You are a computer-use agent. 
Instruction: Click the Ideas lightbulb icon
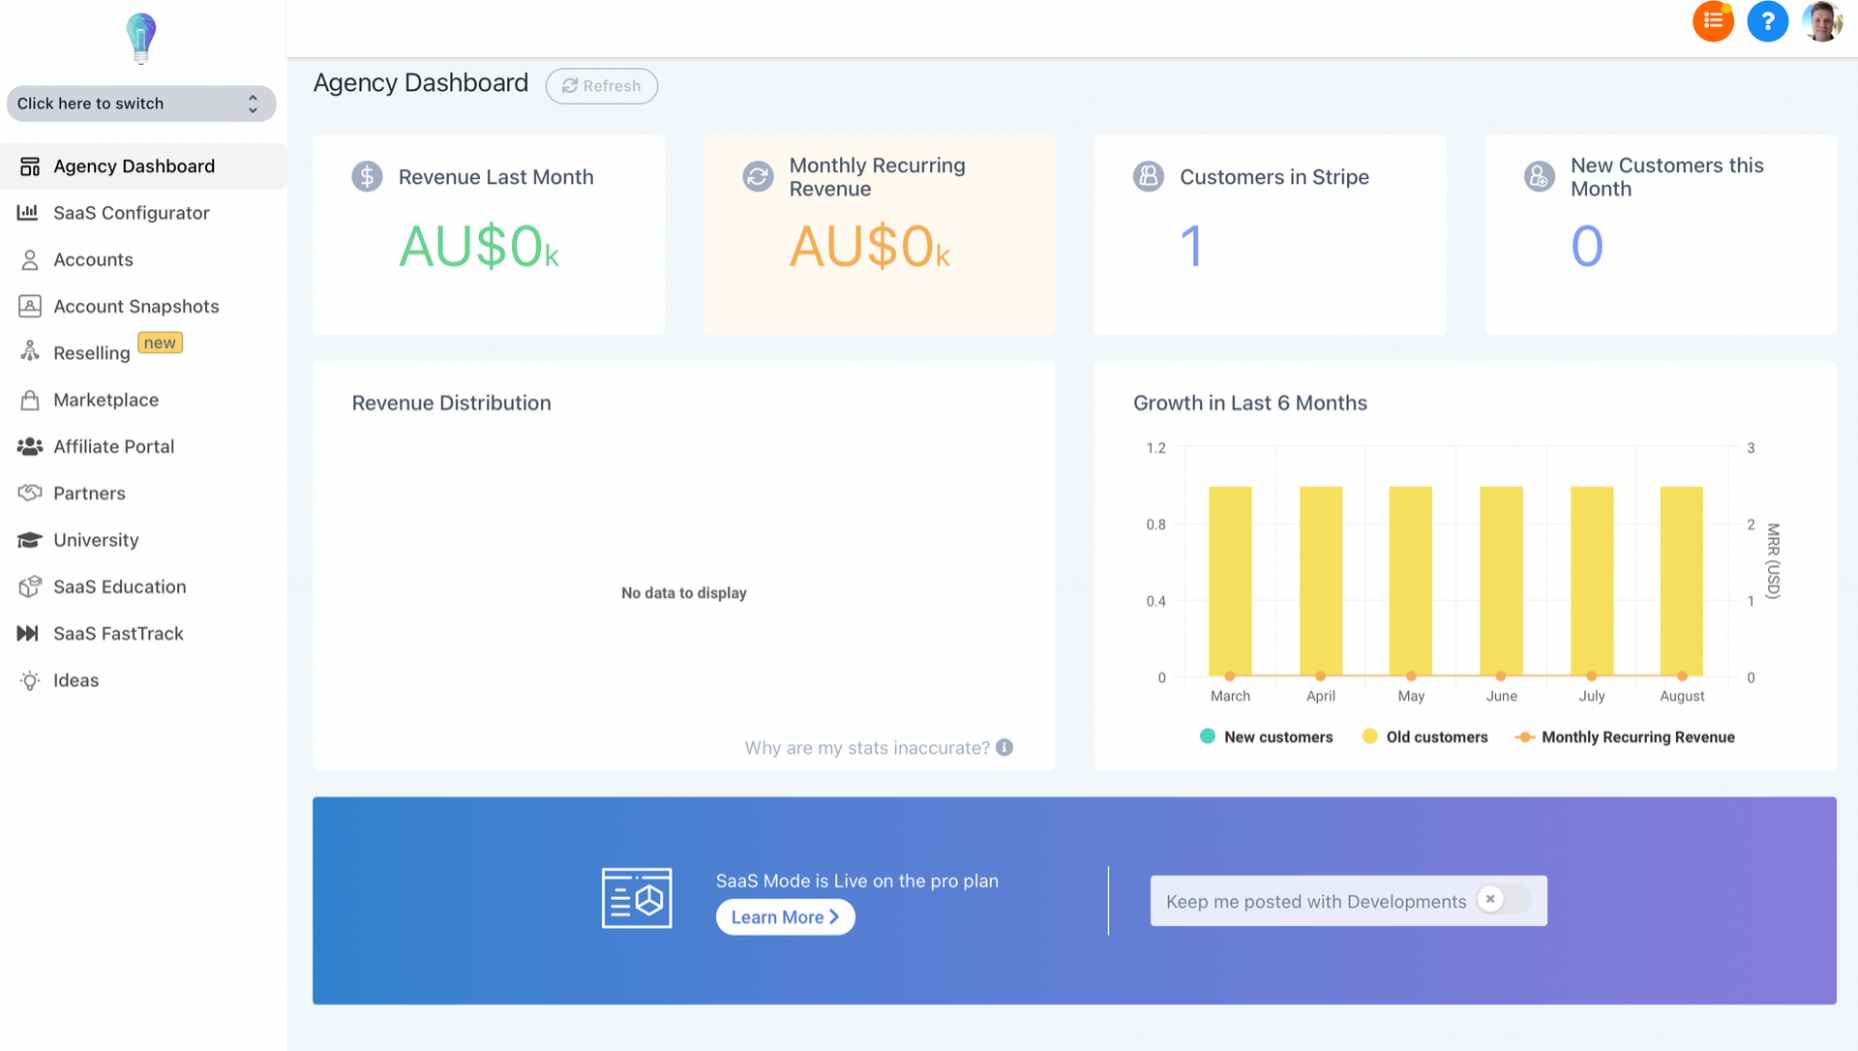(30, 680)
